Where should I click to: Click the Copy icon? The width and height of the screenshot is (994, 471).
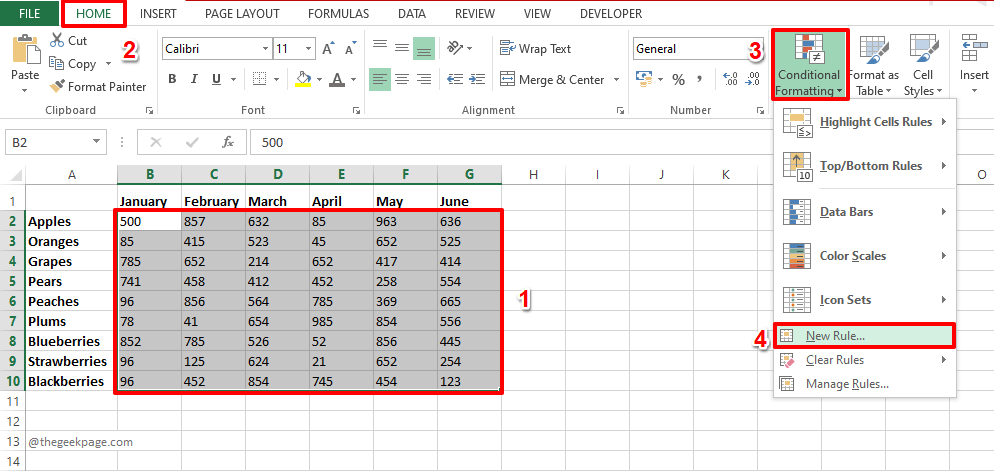tap(57, 63)
